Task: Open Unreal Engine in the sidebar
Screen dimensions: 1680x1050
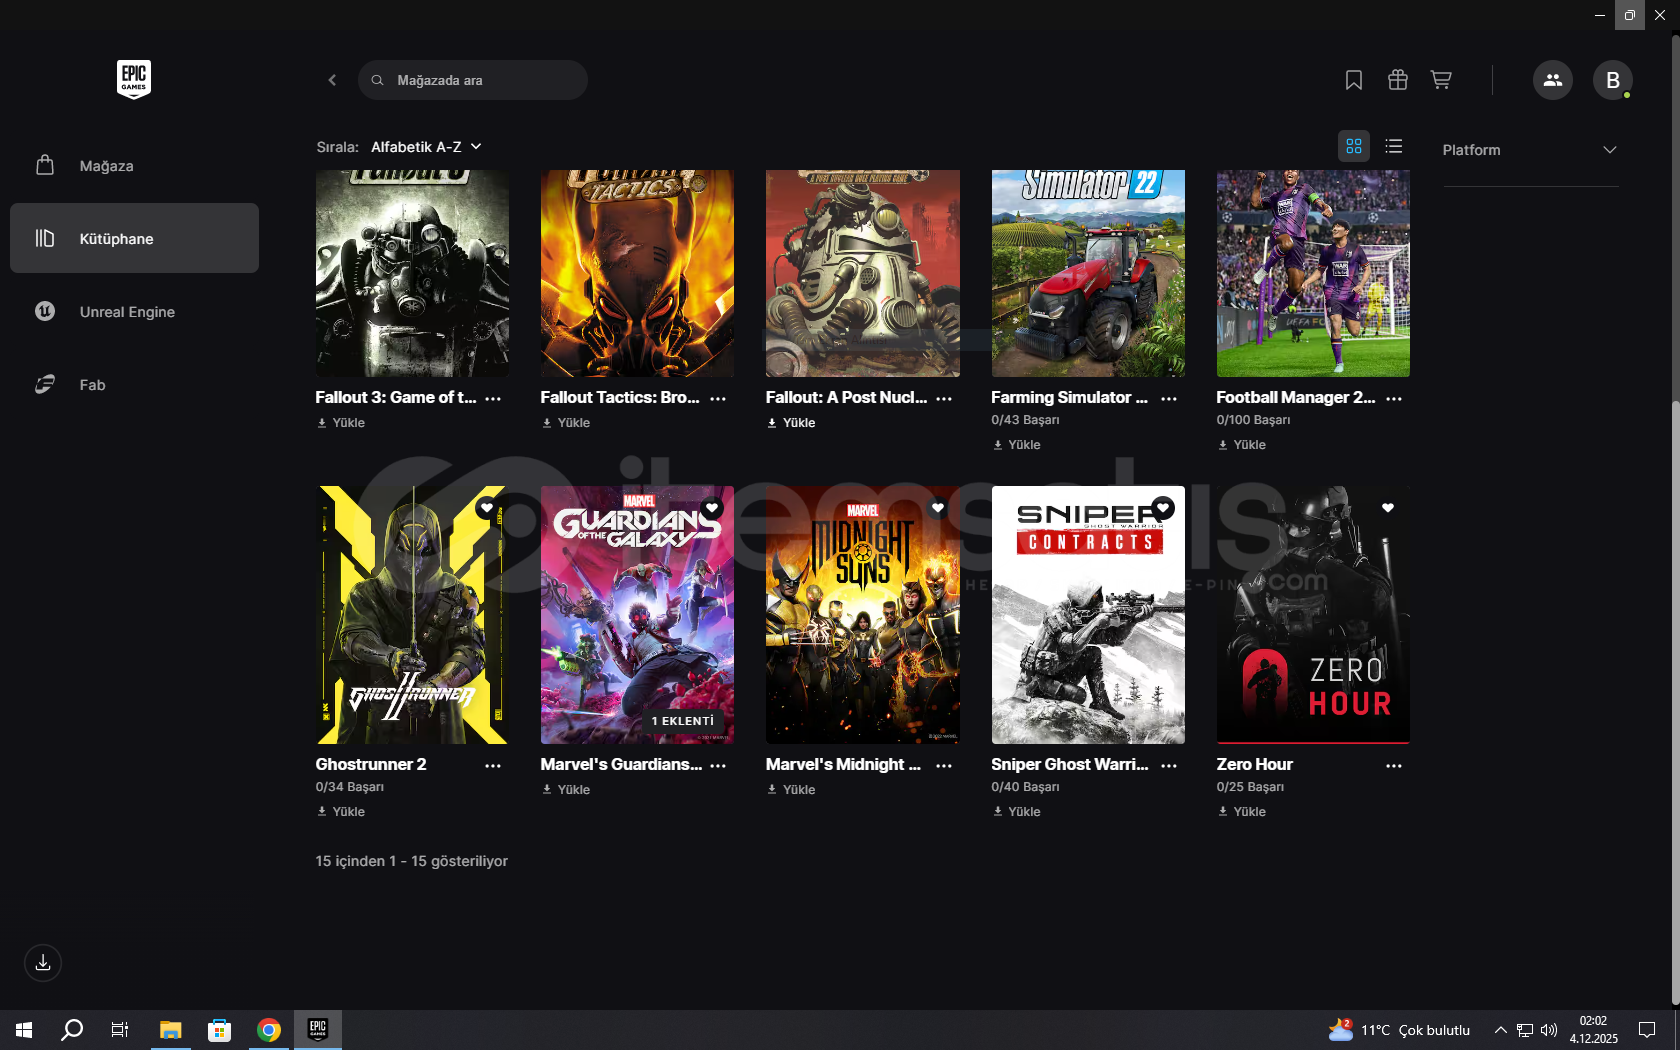Action: [127, 312]
